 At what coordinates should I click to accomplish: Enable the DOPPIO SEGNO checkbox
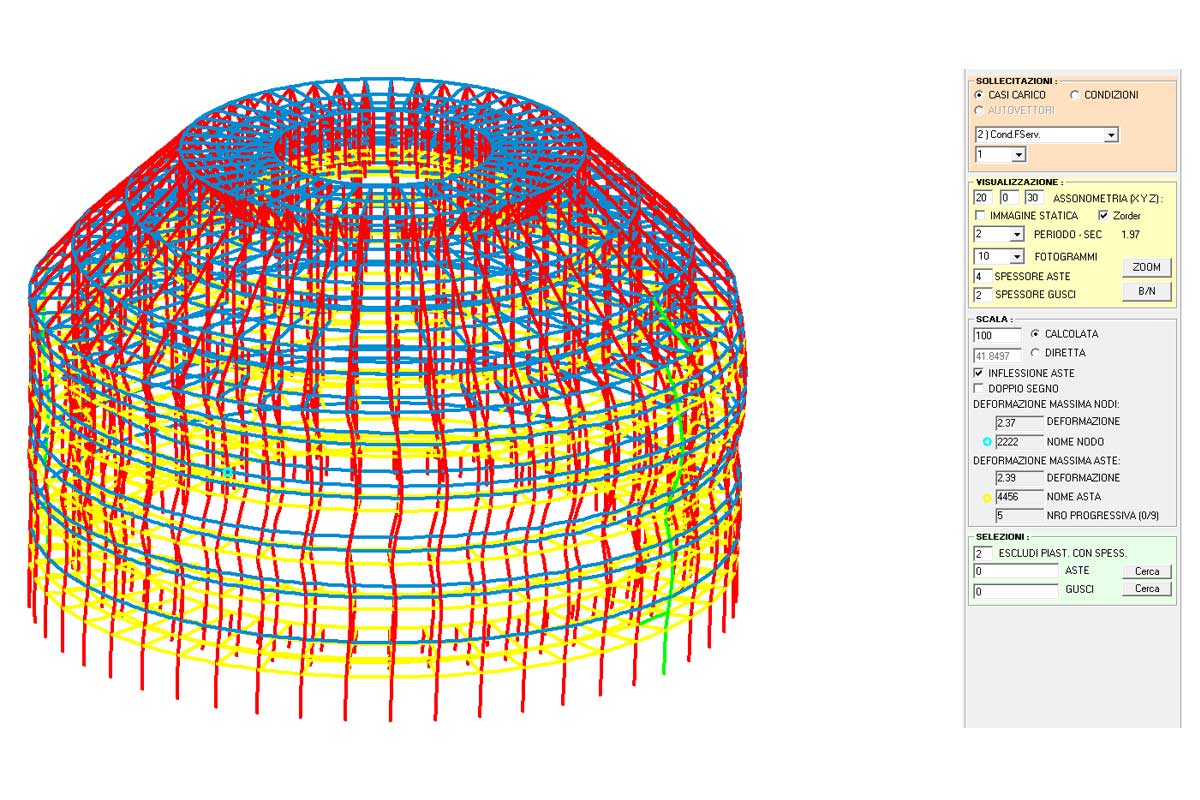tap(979, 388)
